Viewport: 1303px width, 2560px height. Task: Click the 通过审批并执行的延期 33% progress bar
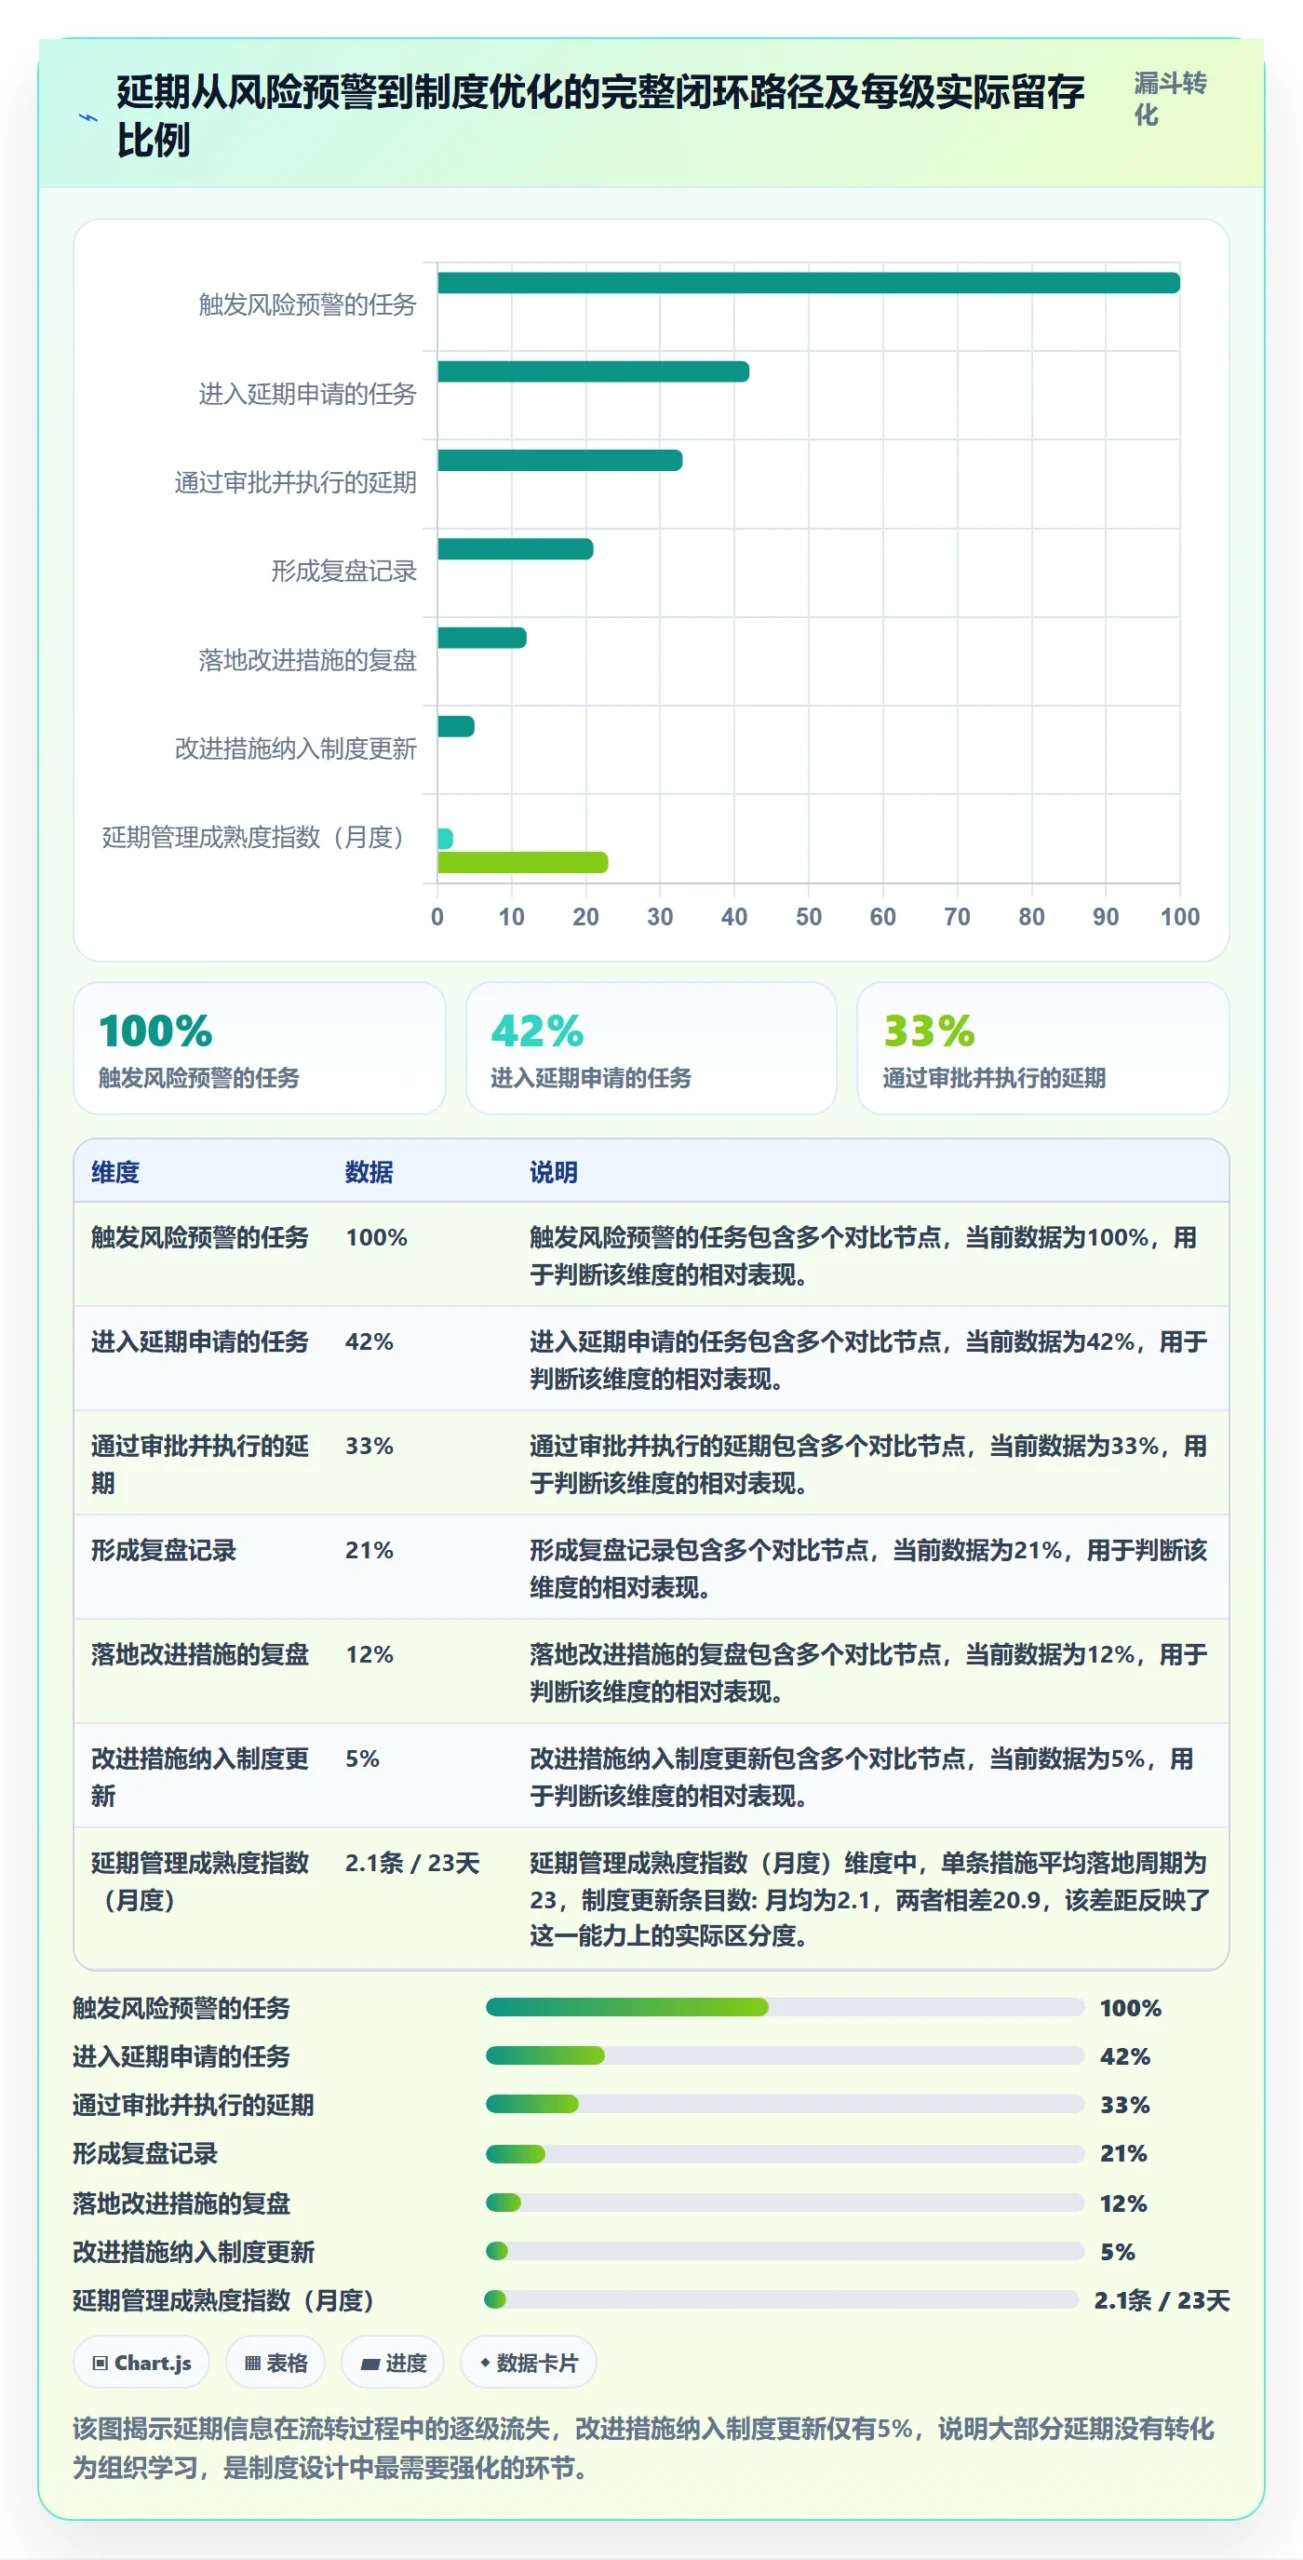click(785, 2103)
